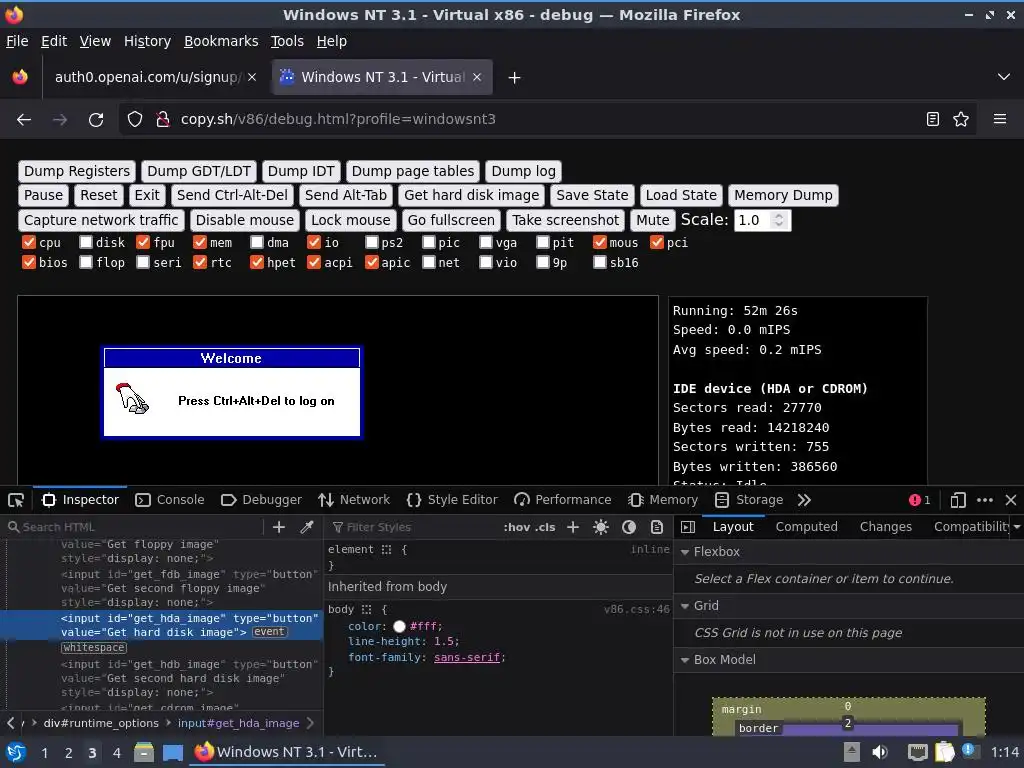This screenshot has width=1024, height=768.
Task: Click the Mute button
Action: pos(653,220)
